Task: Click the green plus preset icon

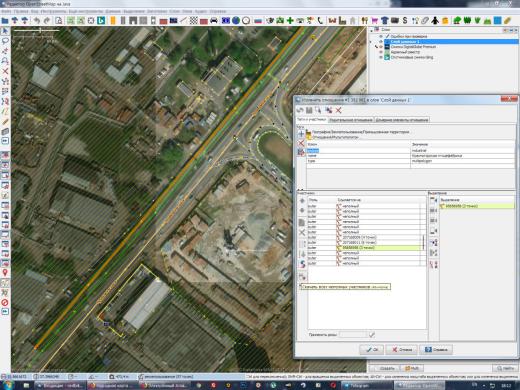Action: pos(290,21)
